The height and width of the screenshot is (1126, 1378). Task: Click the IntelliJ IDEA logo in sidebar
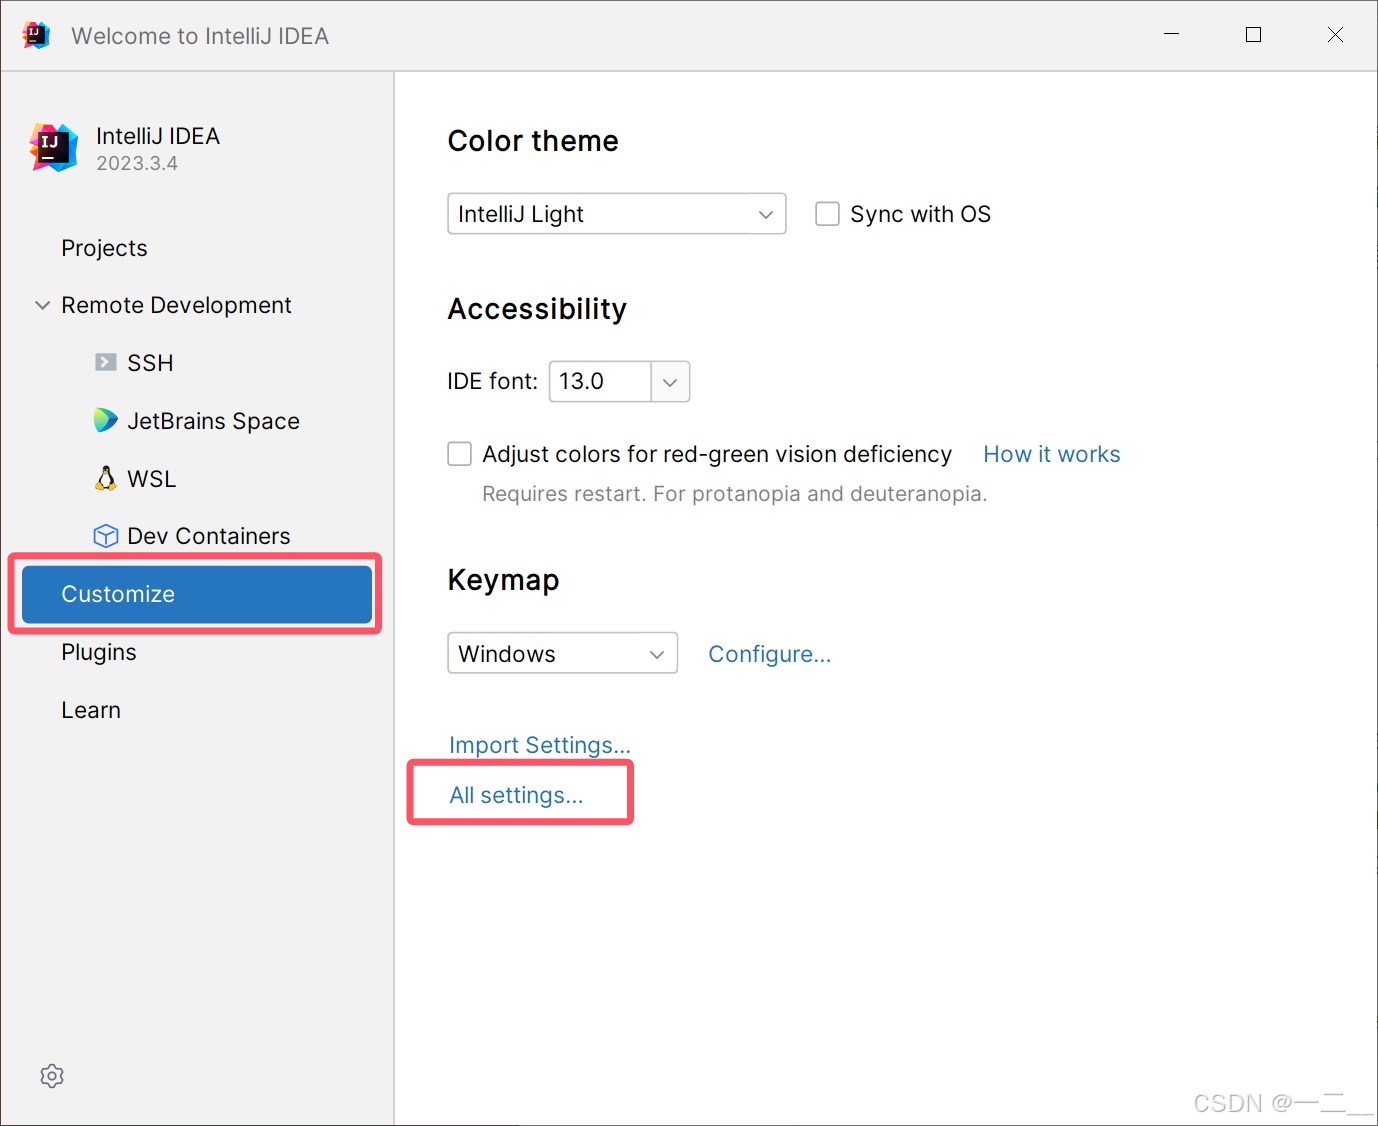tap(54, 148)
